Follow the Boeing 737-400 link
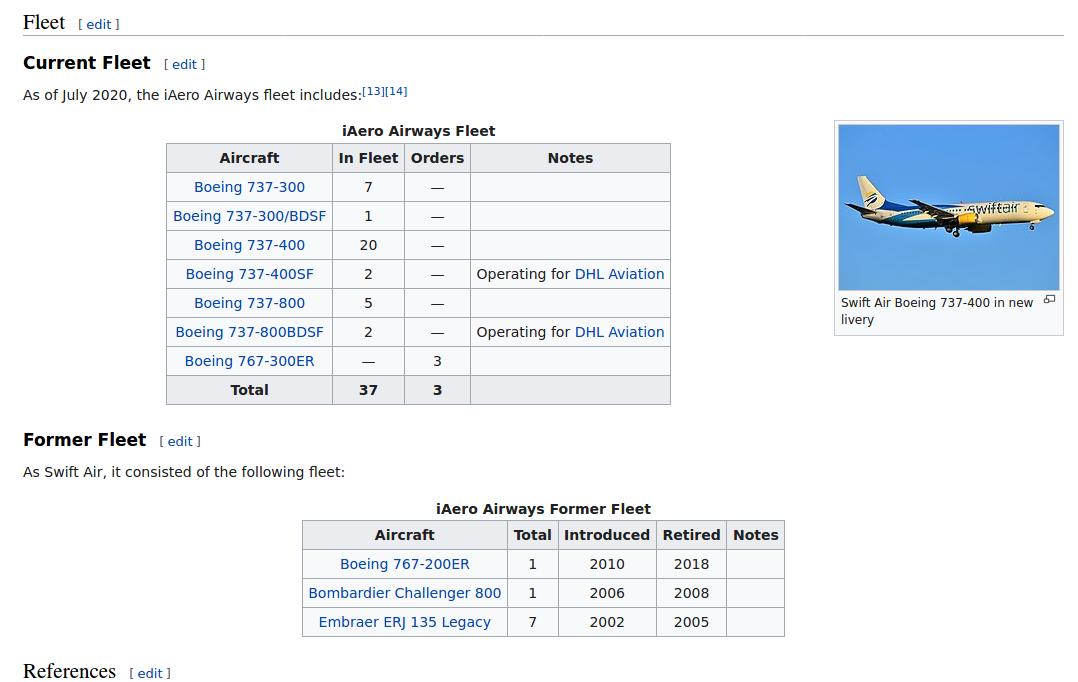Viewport: 1078px width, 682px height. [x=250, y=245]
